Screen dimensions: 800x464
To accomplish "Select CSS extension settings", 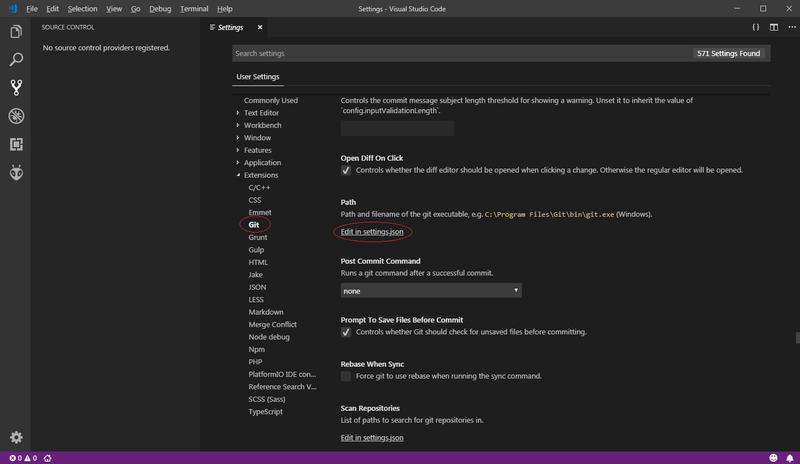I will pyautogui.click(x=255, y=200).
